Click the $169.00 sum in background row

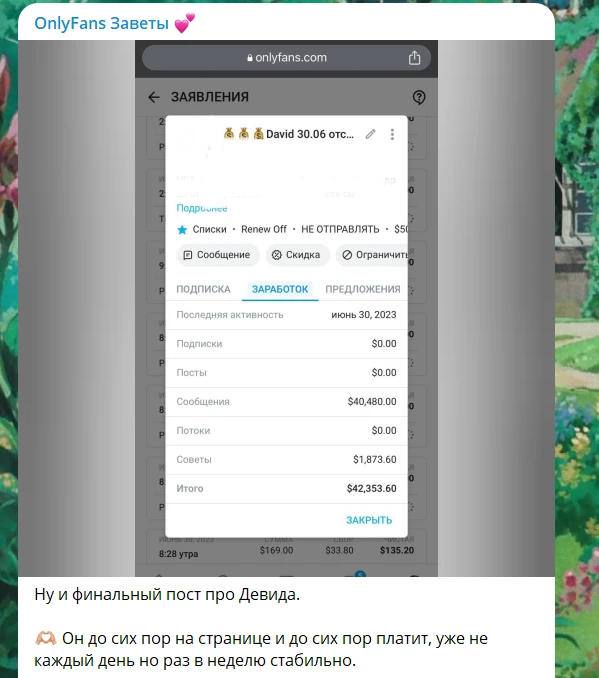point(276,550)
